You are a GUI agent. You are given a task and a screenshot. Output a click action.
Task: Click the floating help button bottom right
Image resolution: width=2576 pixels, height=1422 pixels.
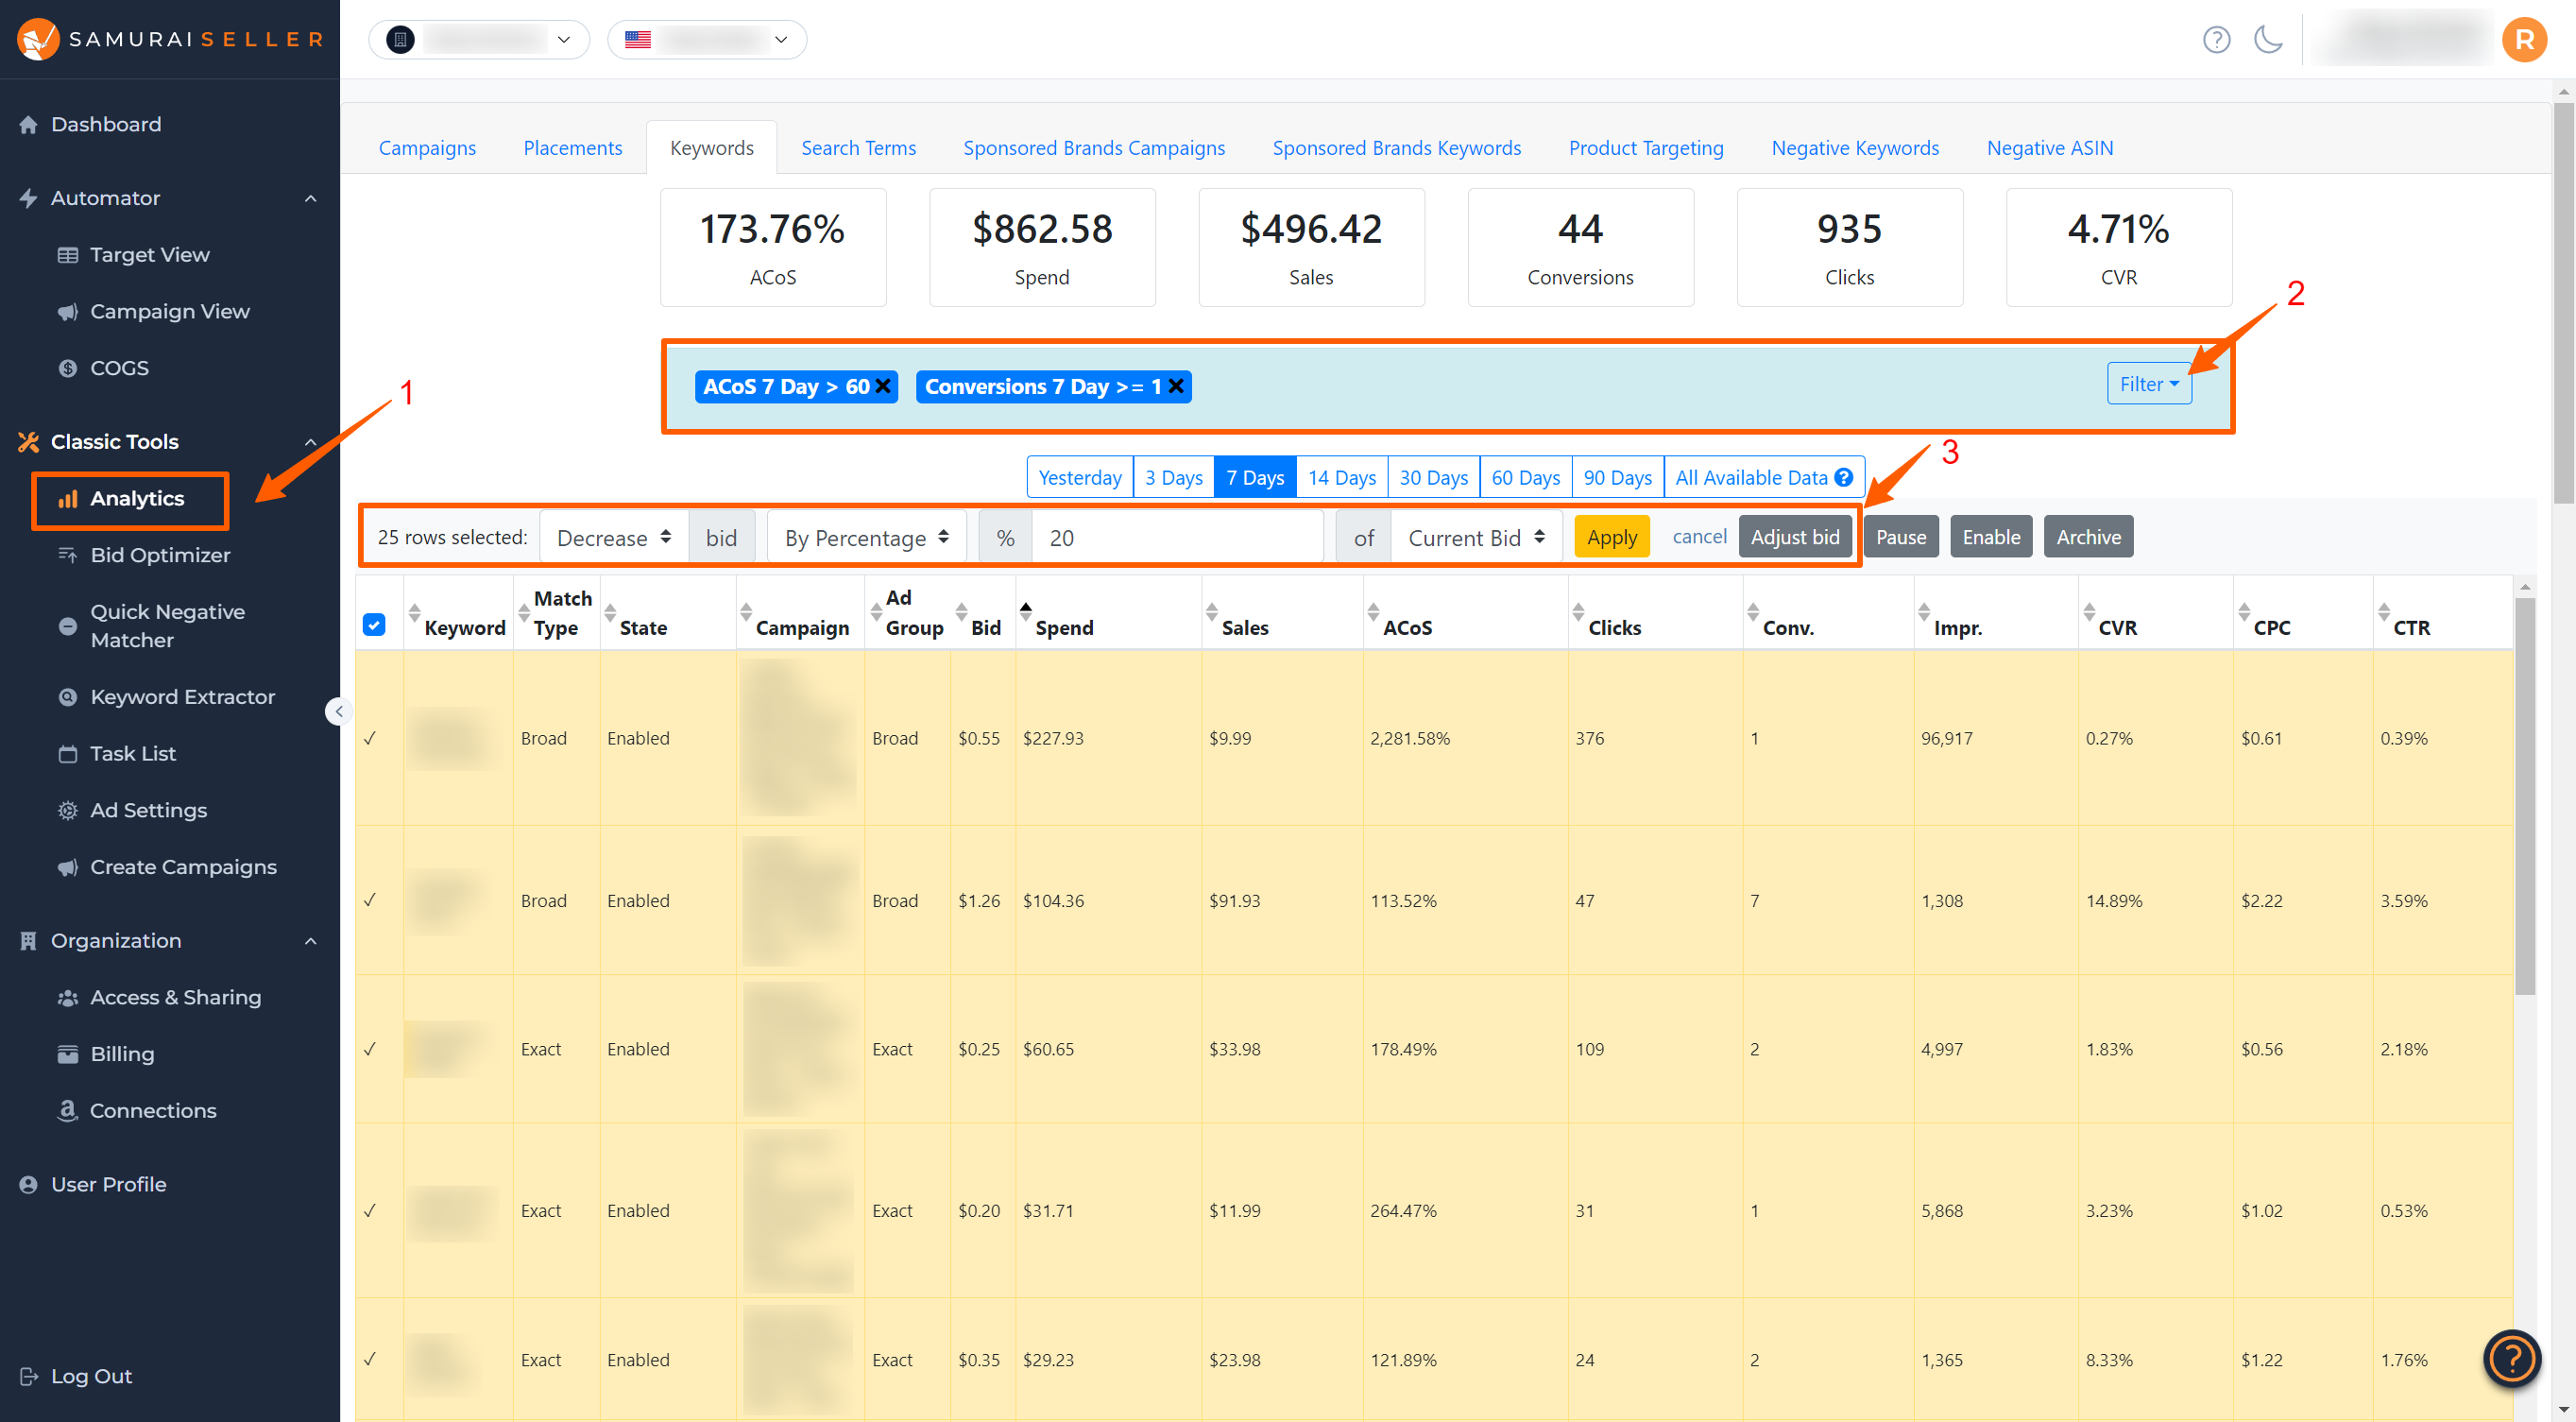(x=2511, y=1359)
